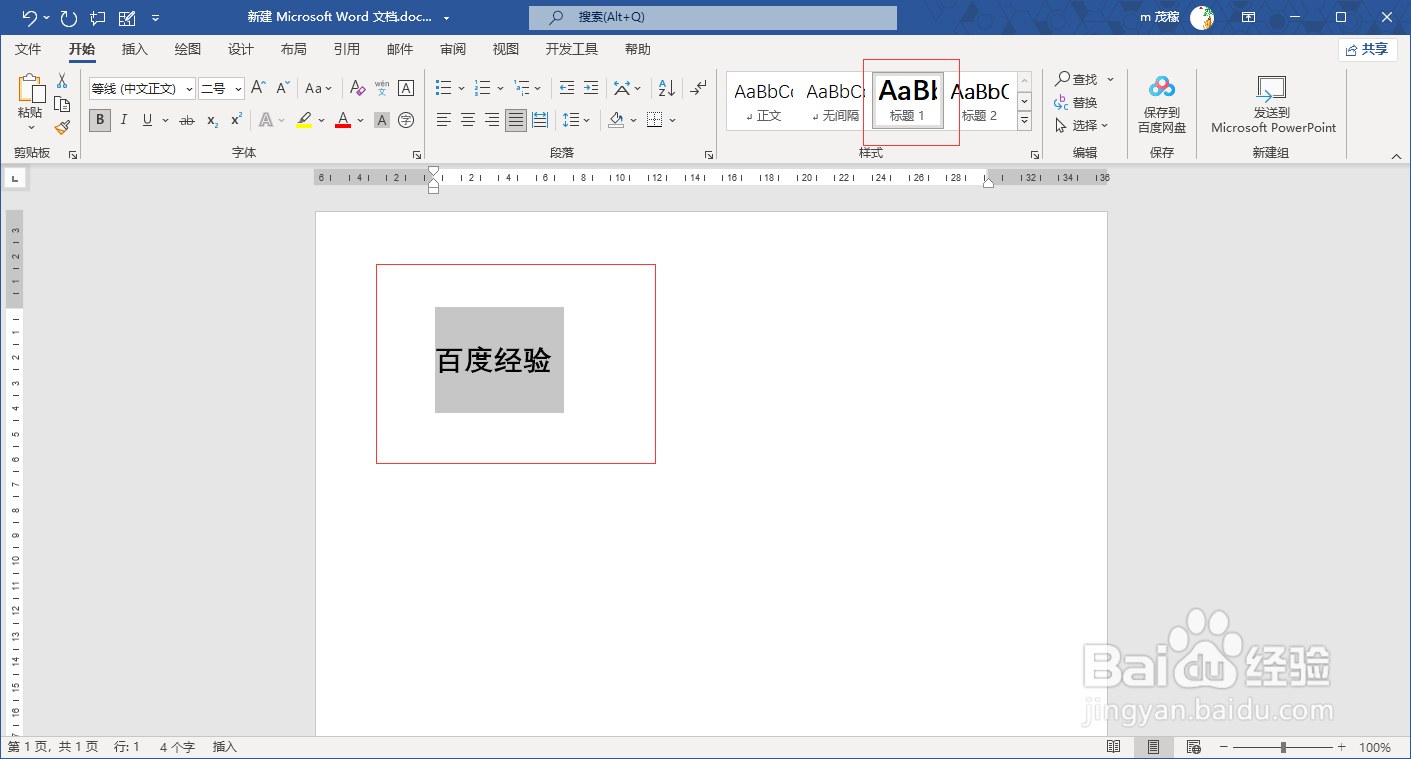Align text right icon
Viewport: 1411px width, 759px height.
tap(492, 120)
